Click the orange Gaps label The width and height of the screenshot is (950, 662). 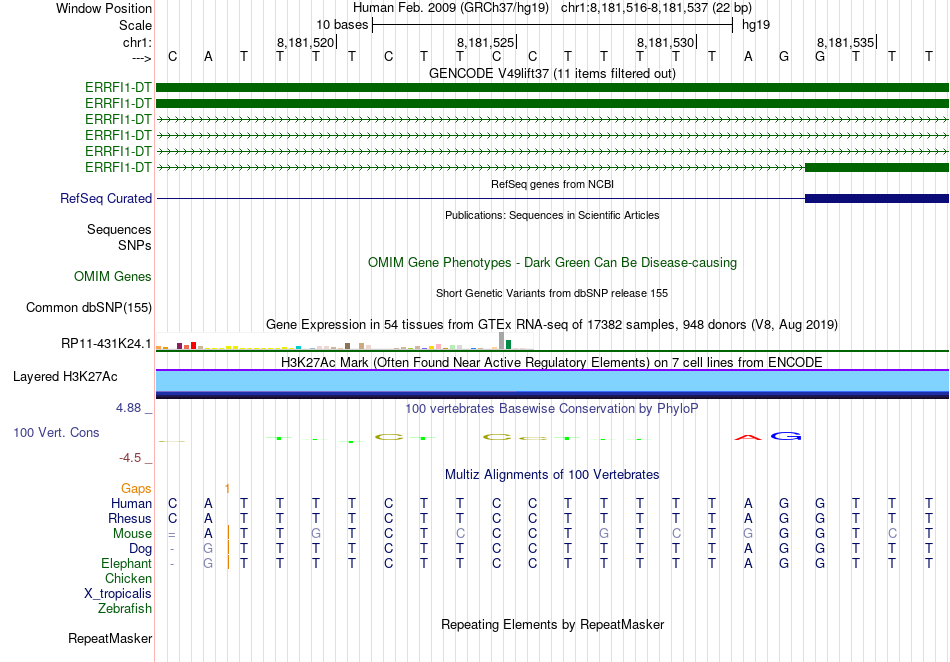(136, 488)
